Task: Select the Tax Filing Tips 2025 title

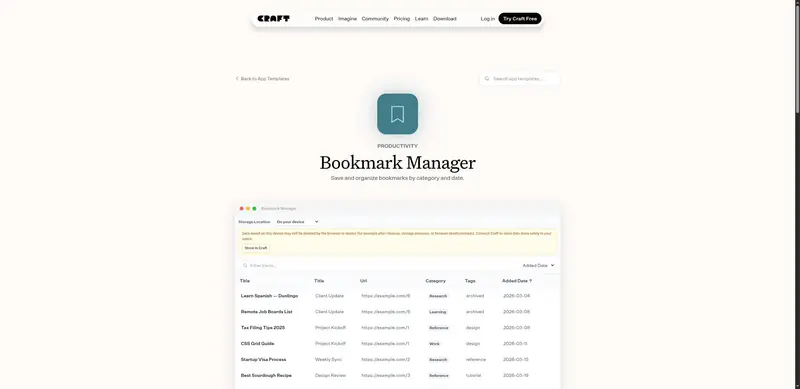Action: pos(263,328)
